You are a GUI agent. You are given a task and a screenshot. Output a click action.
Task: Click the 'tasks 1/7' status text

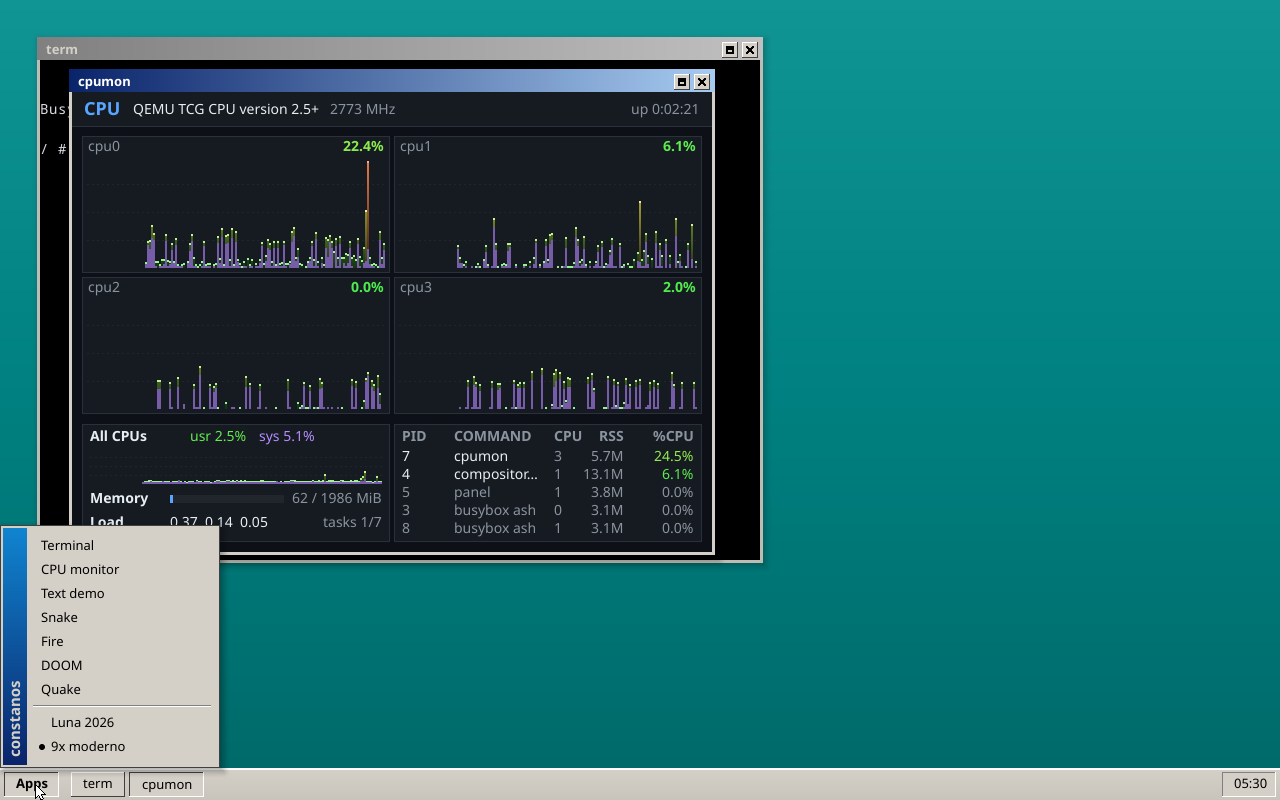[352, 522]
